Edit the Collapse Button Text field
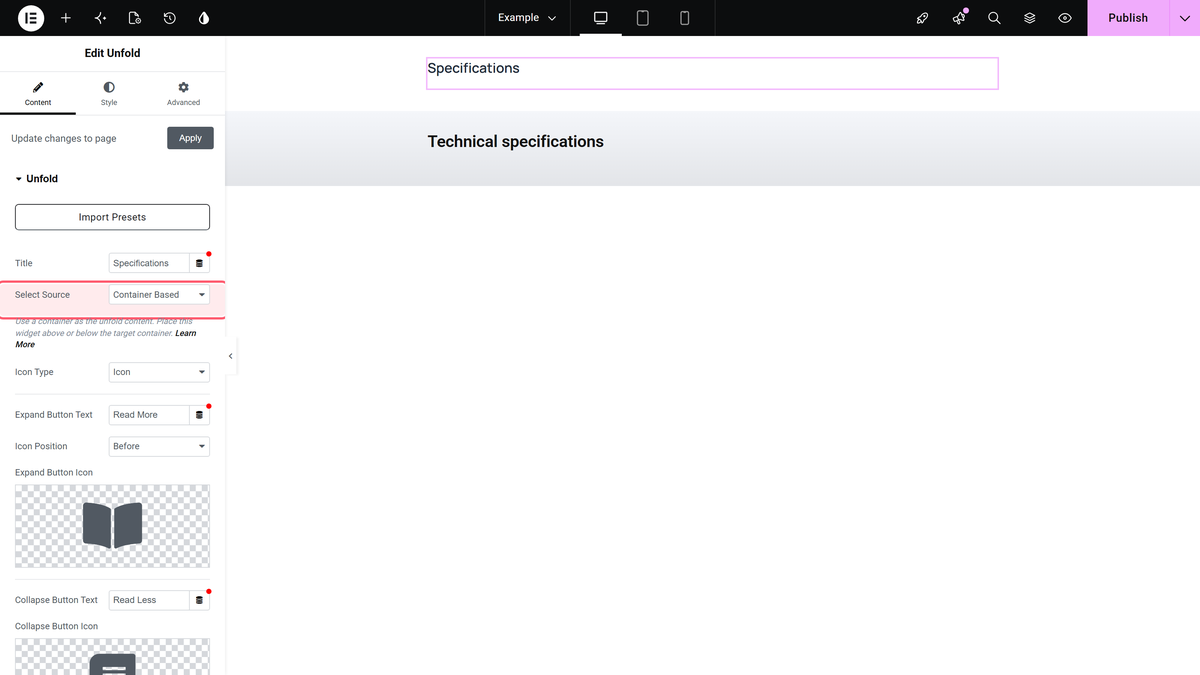 [149, 600]
